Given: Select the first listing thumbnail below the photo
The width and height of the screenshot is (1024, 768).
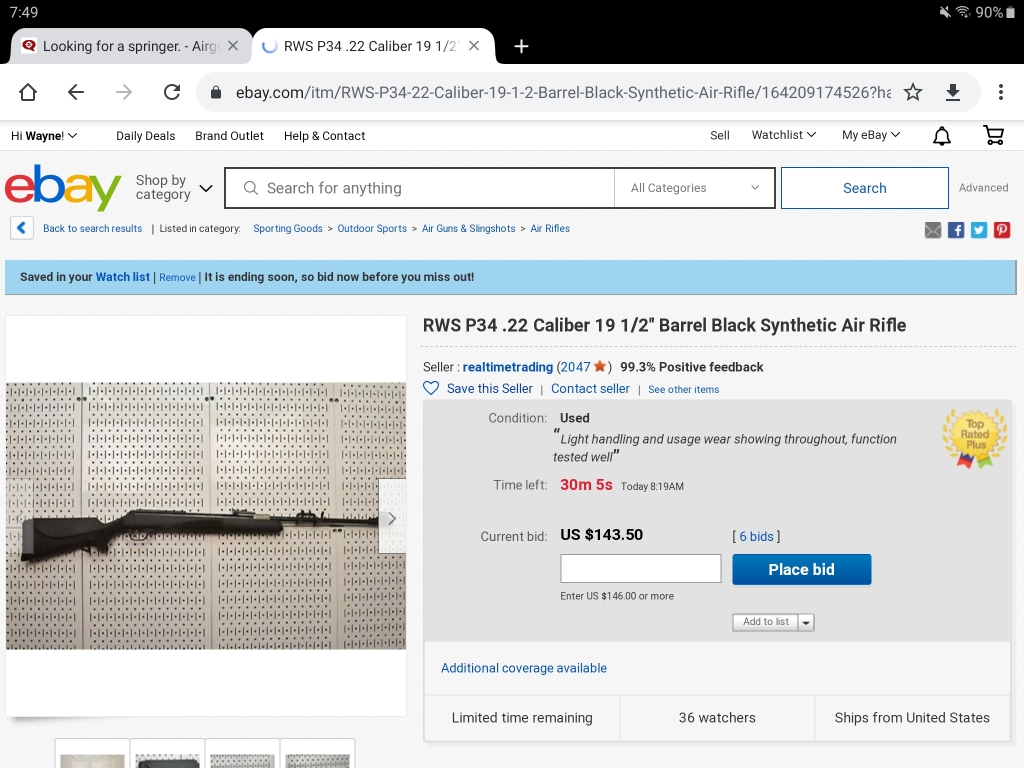Looking at the screenshot, I should (x=92, y=754).
